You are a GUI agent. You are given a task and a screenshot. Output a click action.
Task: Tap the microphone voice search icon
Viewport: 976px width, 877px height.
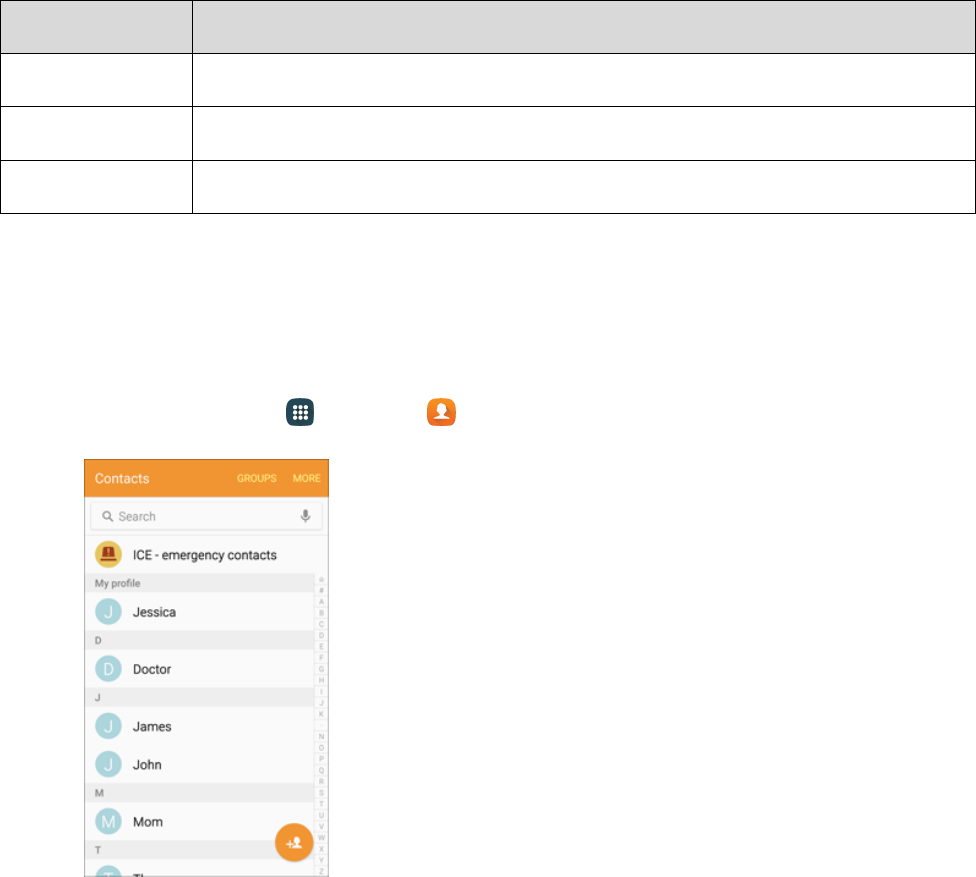pyautogui.click(x=306, y=516)
